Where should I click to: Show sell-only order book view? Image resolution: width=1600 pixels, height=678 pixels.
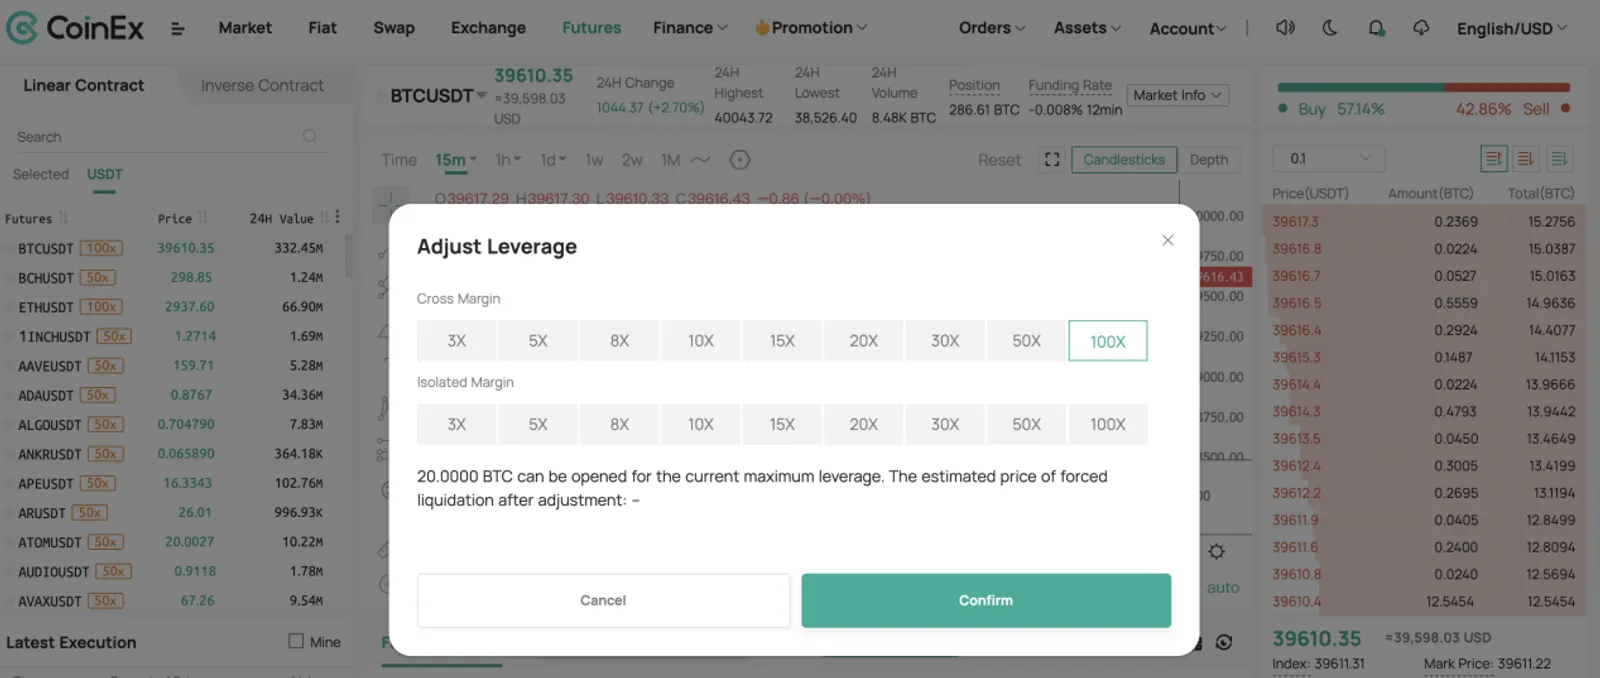[x=1526, y=158]
